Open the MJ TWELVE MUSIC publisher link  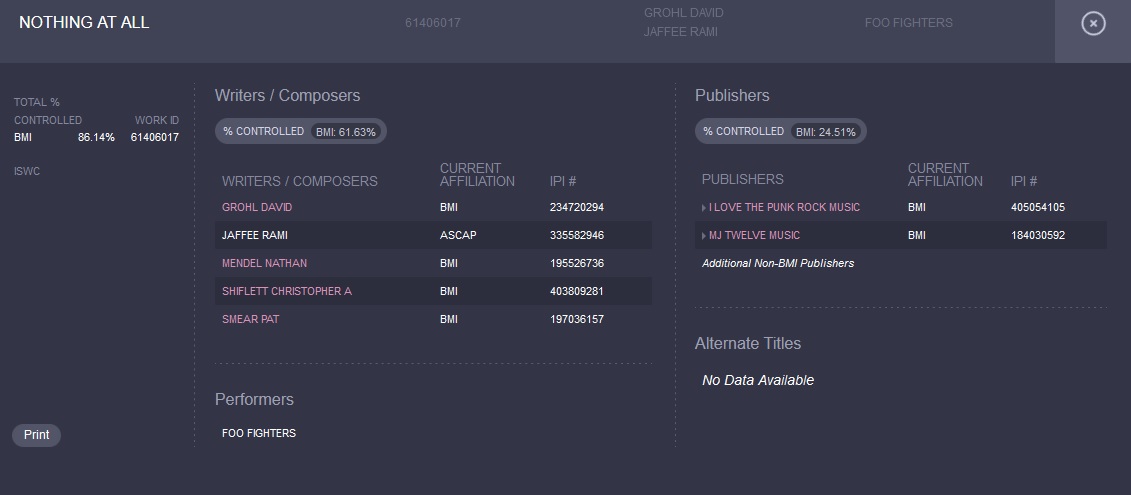[754, 236]
